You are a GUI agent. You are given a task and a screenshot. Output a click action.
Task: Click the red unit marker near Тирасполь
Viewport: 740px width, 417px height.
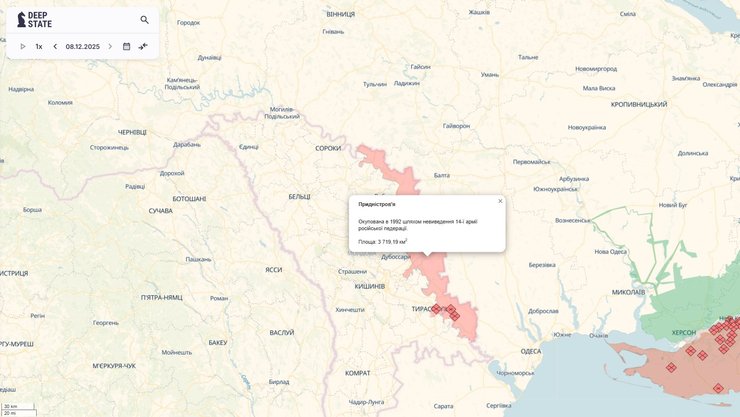(x=436, y=309)
